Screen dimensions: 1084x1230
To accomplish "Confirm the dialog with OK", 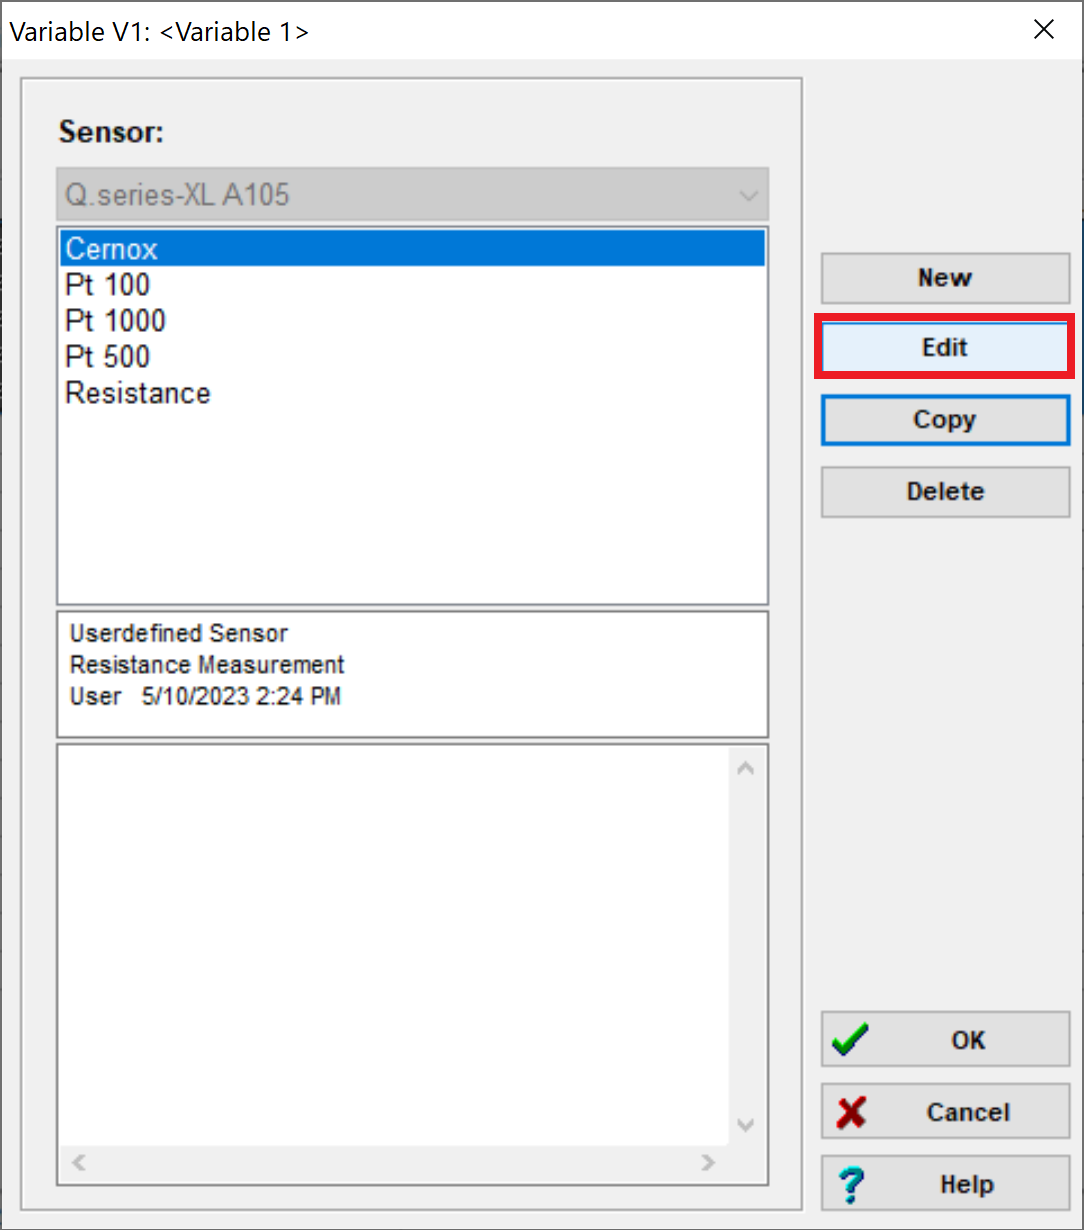I will pos(944,1040).
